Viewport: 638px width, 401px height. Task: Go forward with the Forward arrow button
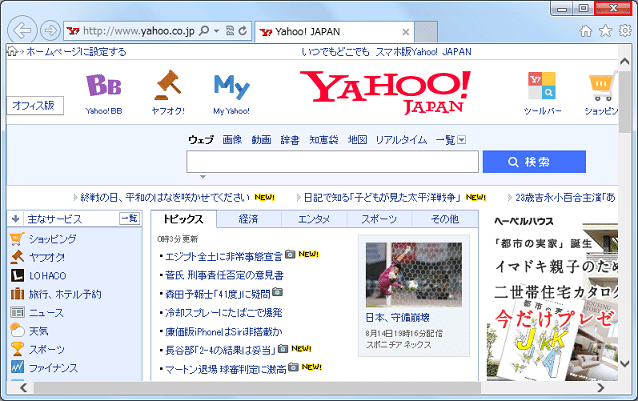click(50, 31)
